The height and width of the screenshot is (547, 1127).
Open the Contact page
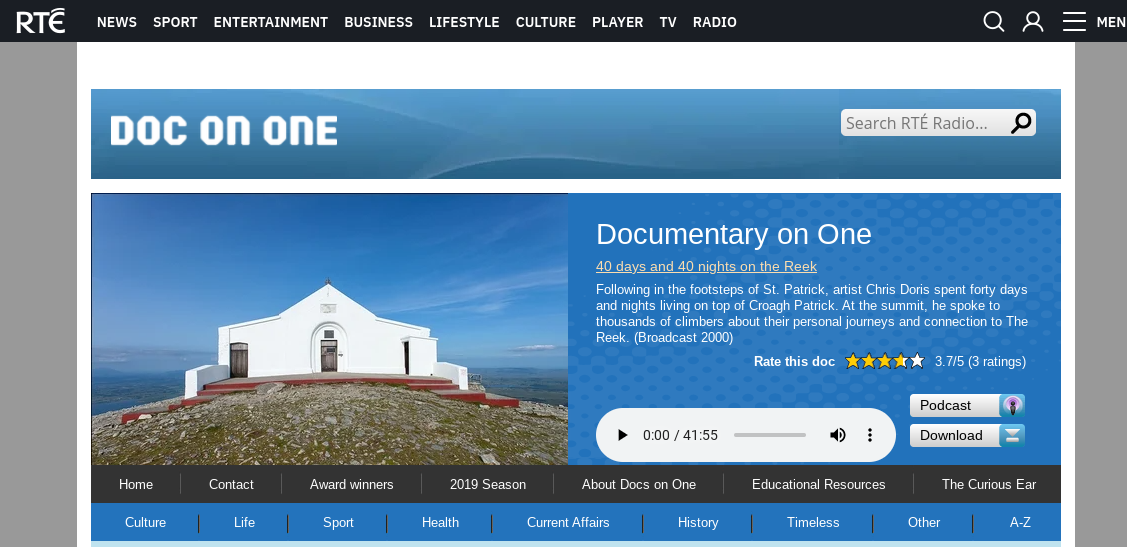click(x=231, y=484)
